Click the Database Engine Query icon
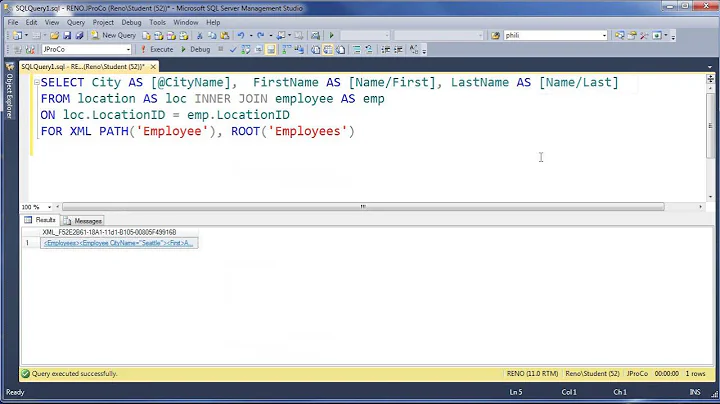The width and height of the screenshot is (720, 404). coord(146,35)
